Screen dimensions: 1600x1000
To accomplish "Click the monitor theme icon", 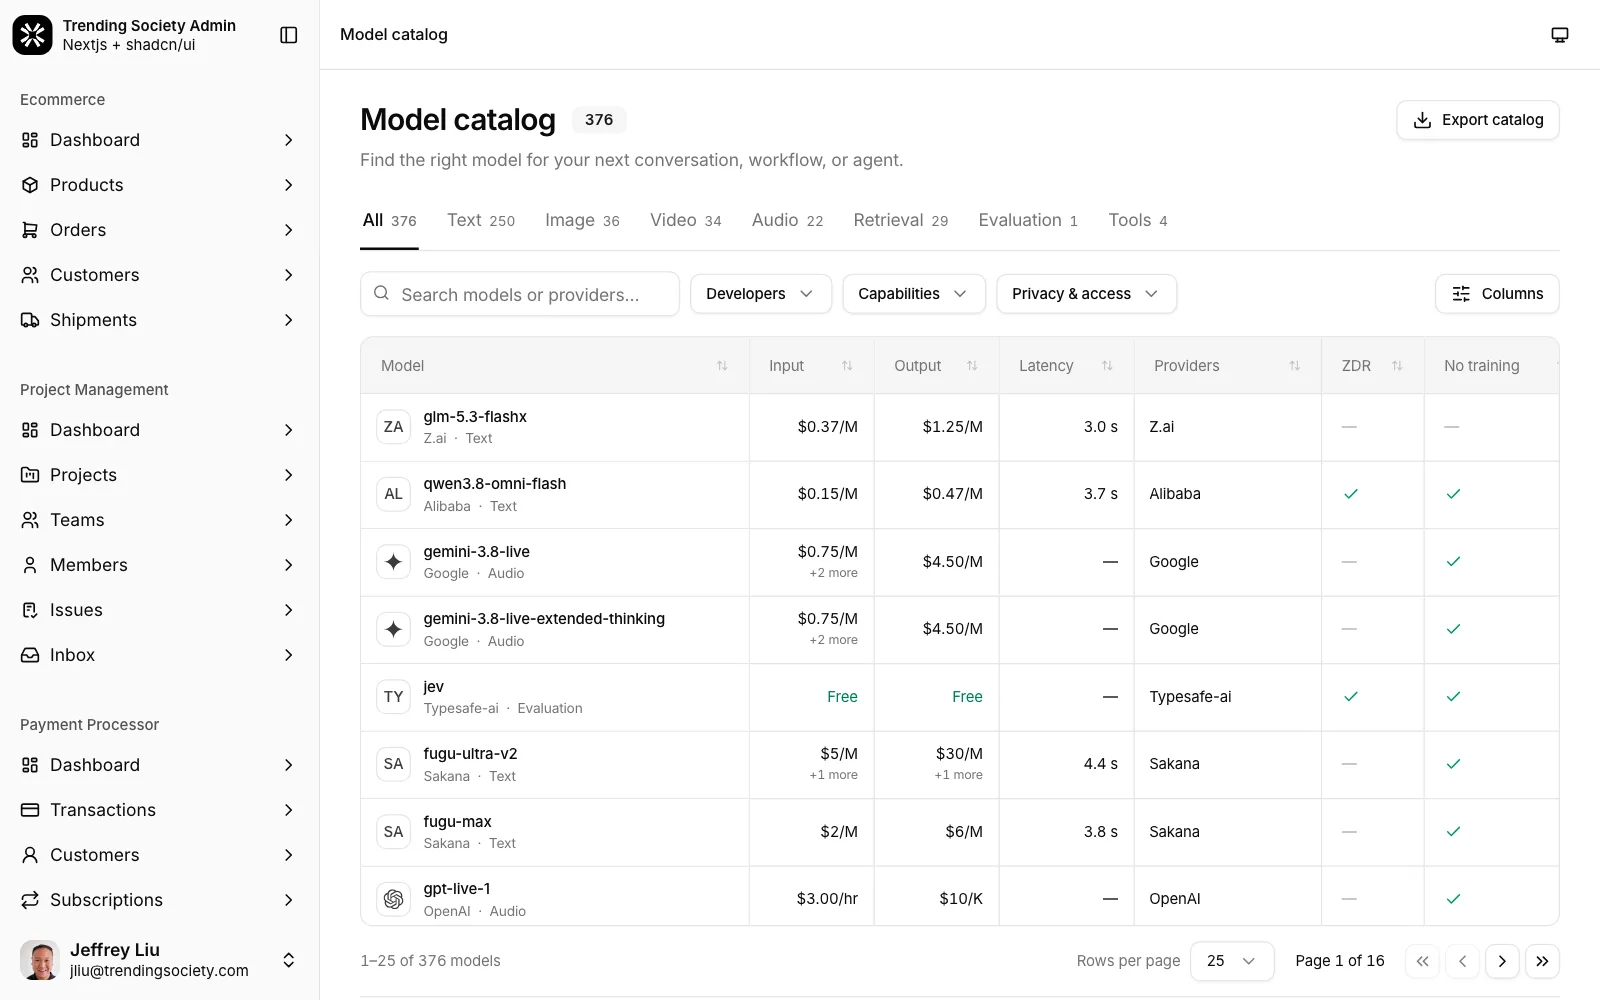I will [x=1559, y=35].
